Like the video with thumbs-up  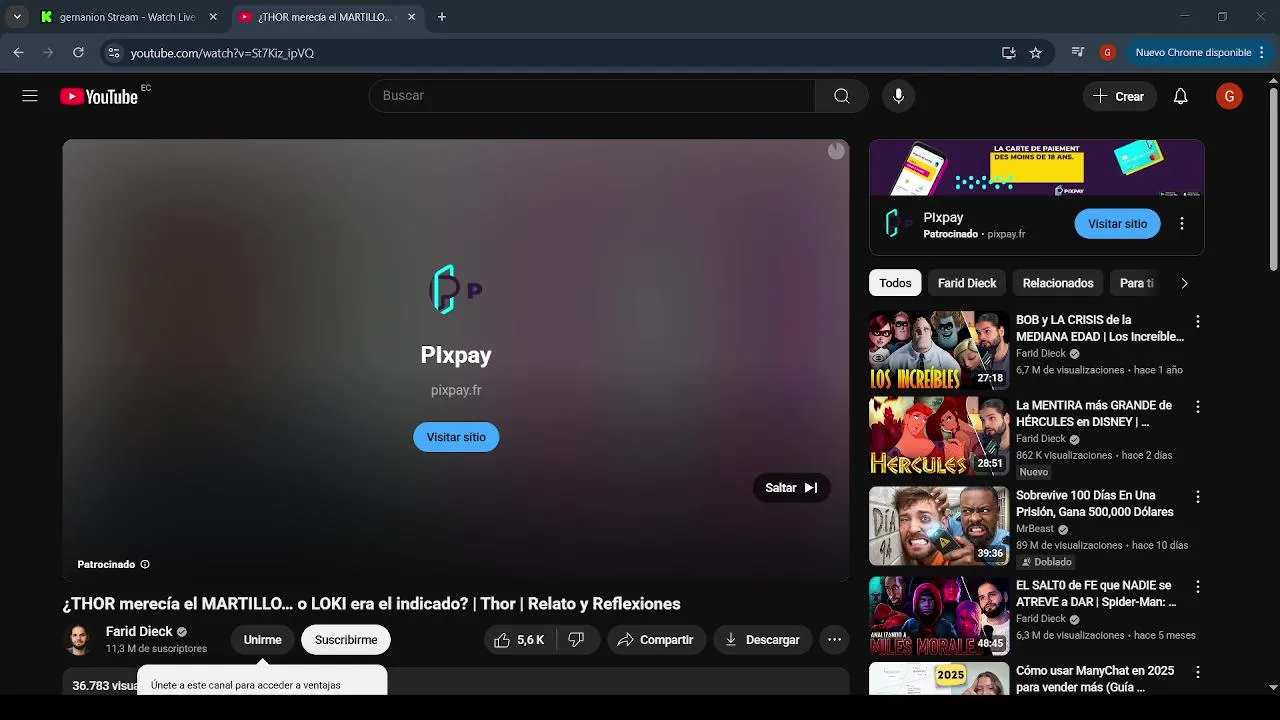click(519, 640)
